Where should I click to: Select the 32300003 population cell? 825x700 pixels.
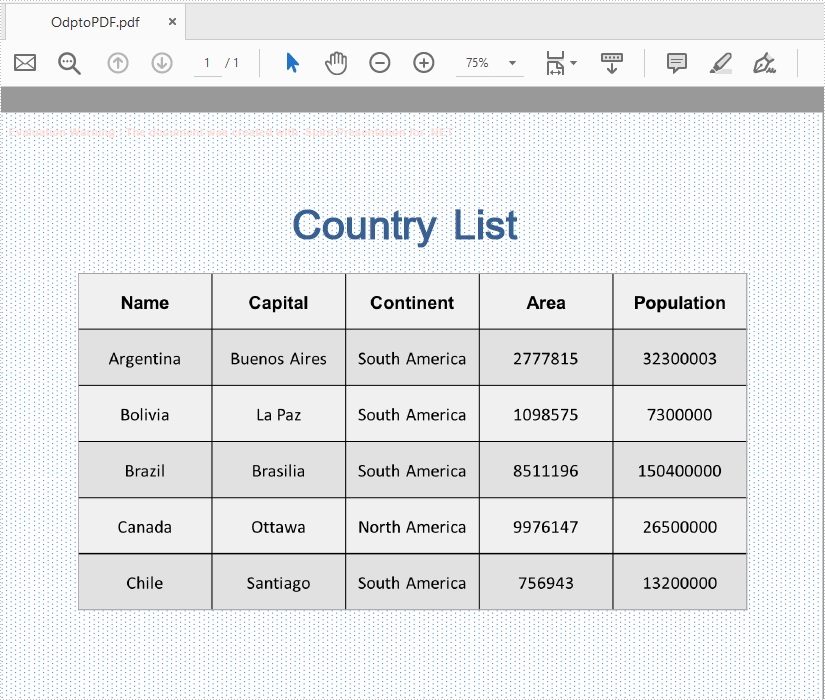680,358
